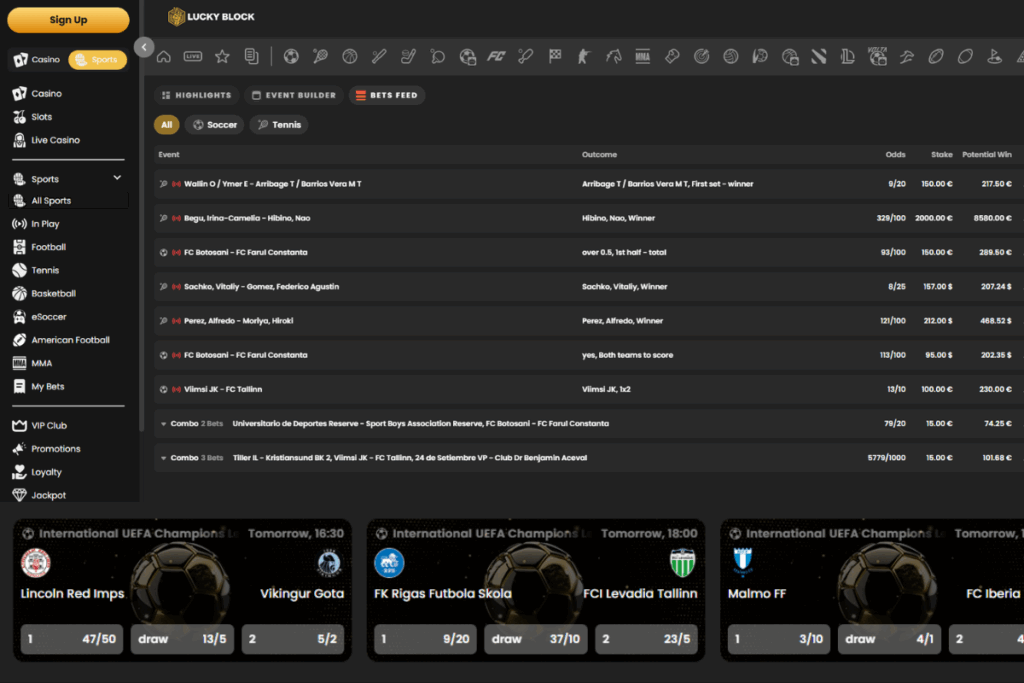The width and height of the screenshot is (1024, 683).
Task: Open the bet slip documents icon
Action: pos(251,57)
